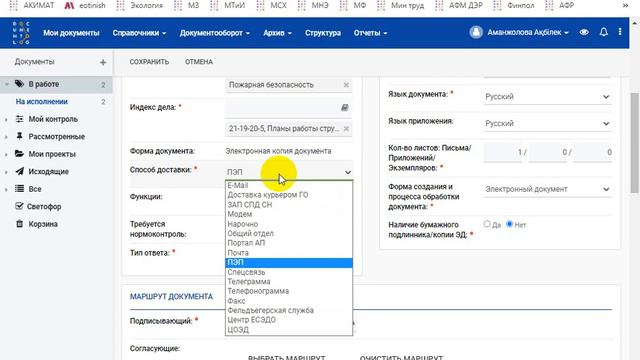Screen dimensions: 640x360
Task: Choose Спецсвязь delivery option
Action: pos(289,272)
